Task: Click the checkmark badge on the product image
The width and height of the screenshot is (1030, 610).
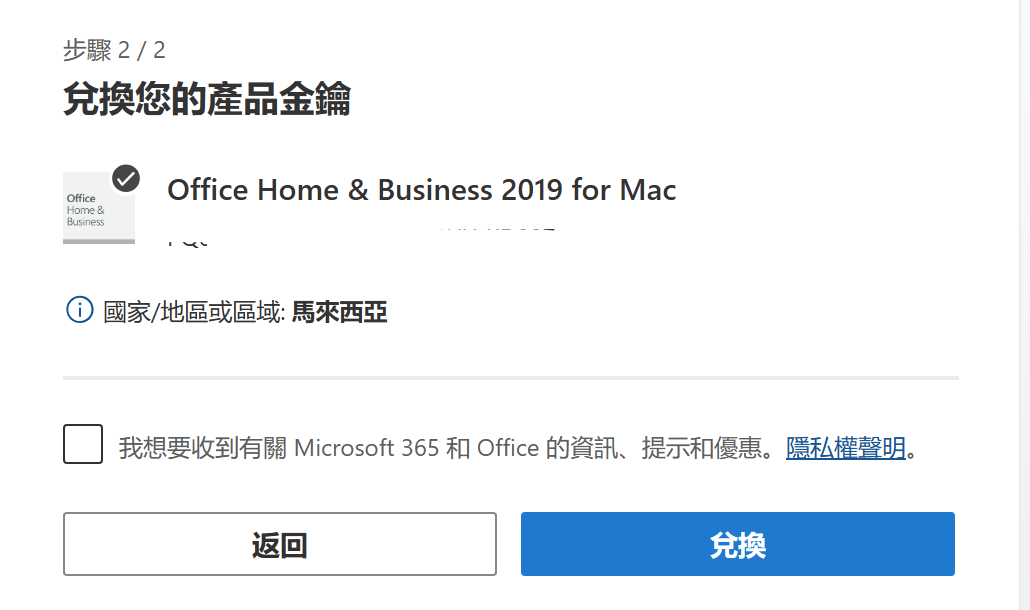Action: (126, 178)
